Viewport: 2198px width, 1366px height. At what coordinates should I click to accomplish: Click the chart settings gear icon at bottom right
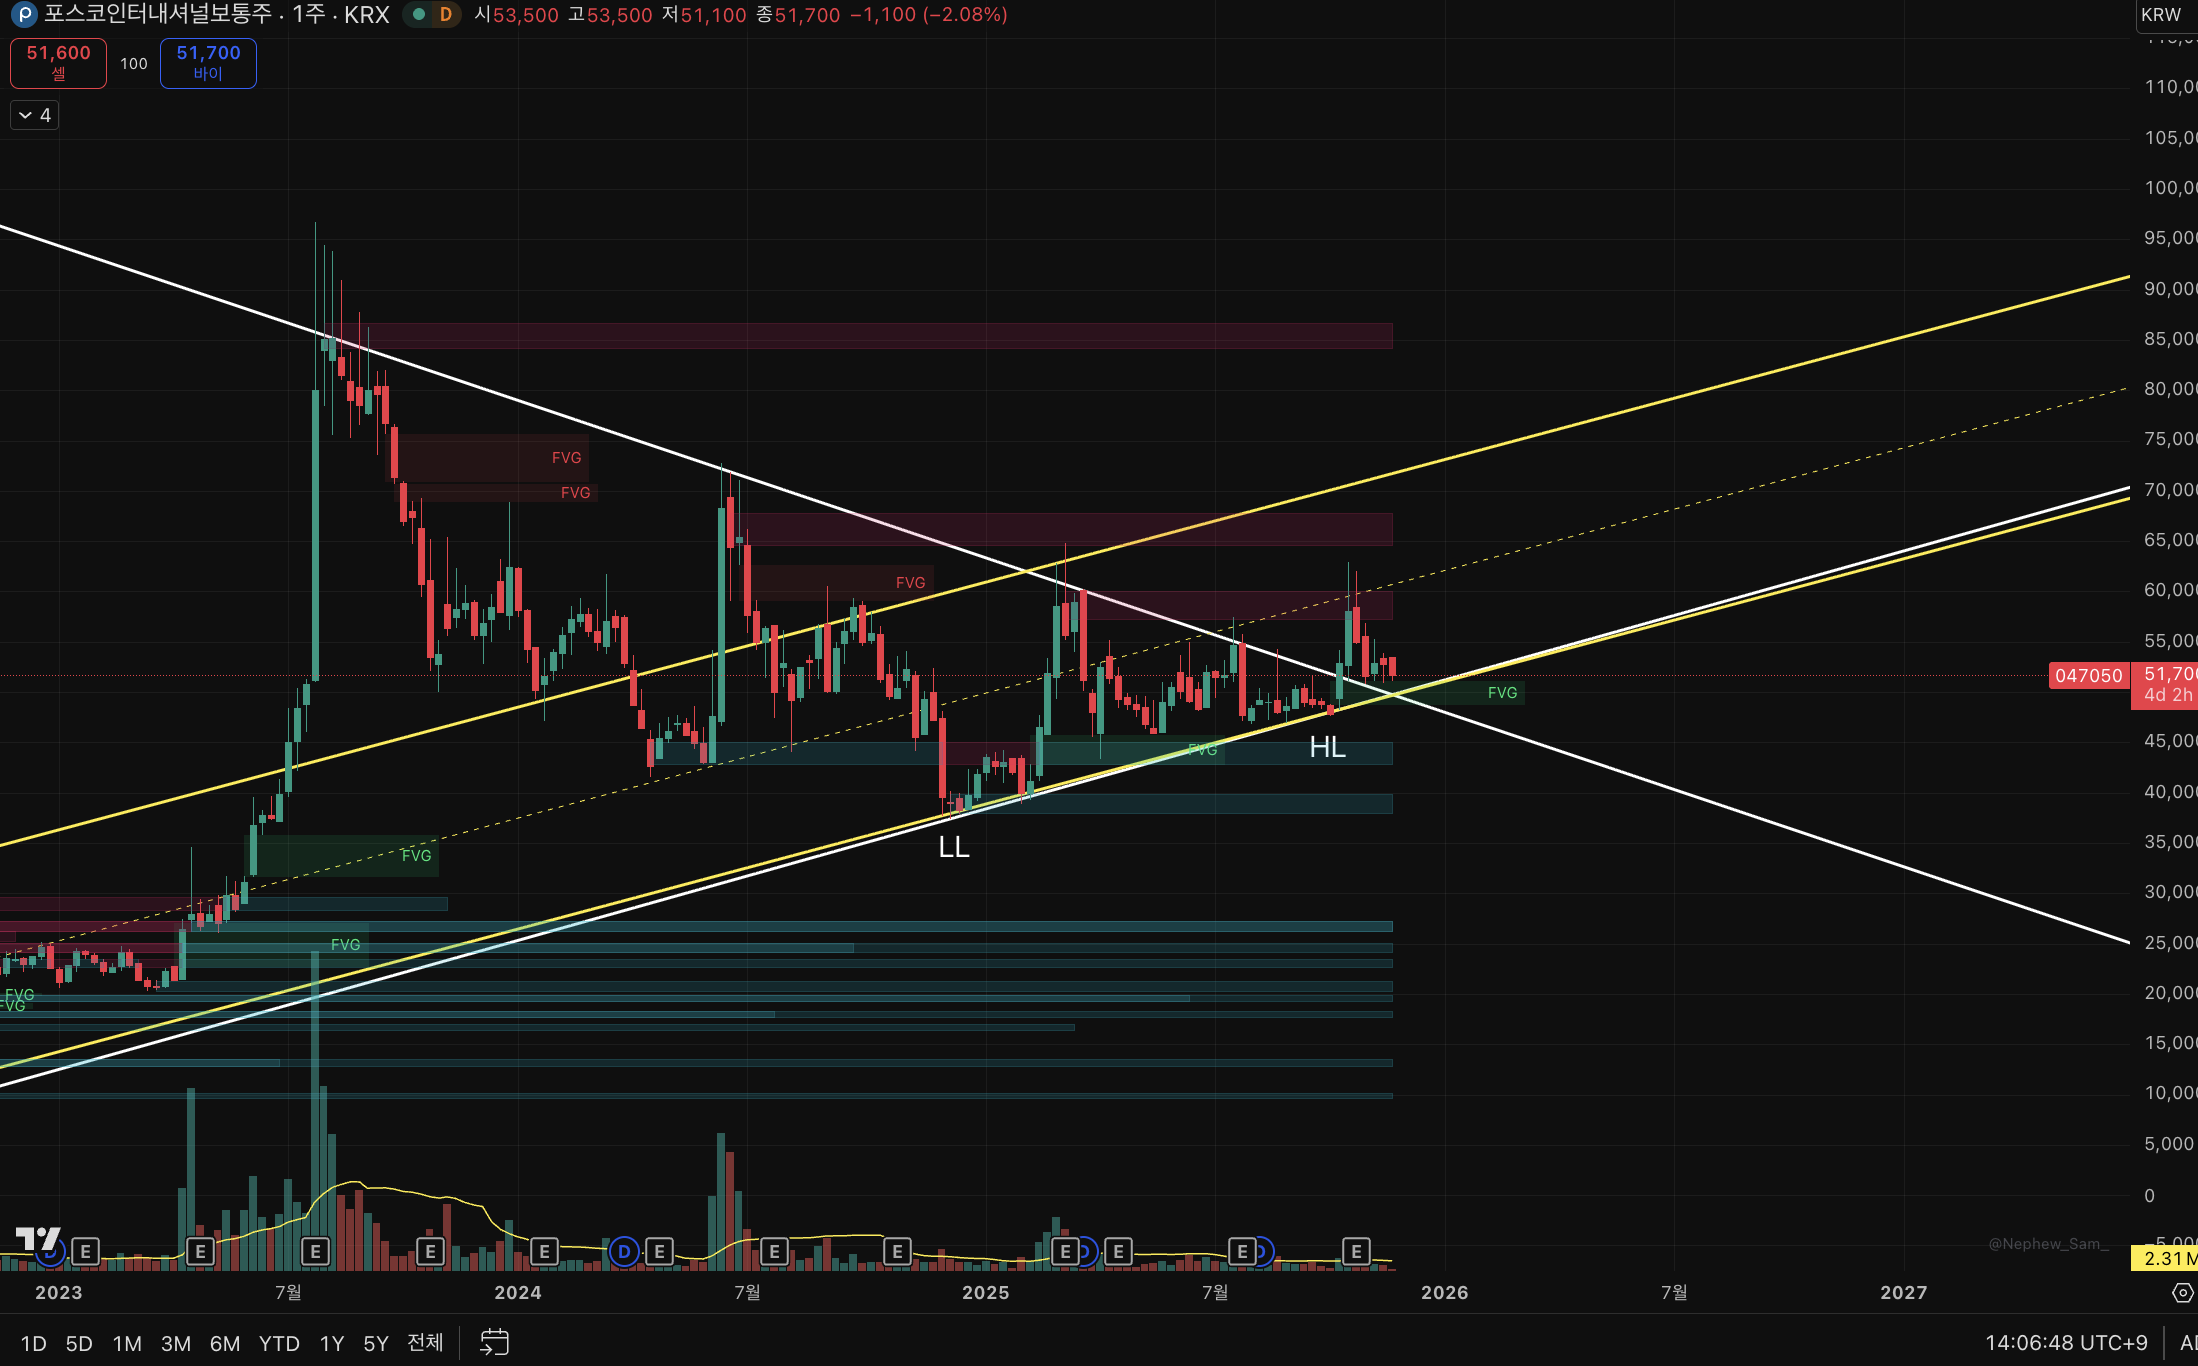coord(2182,1293)
